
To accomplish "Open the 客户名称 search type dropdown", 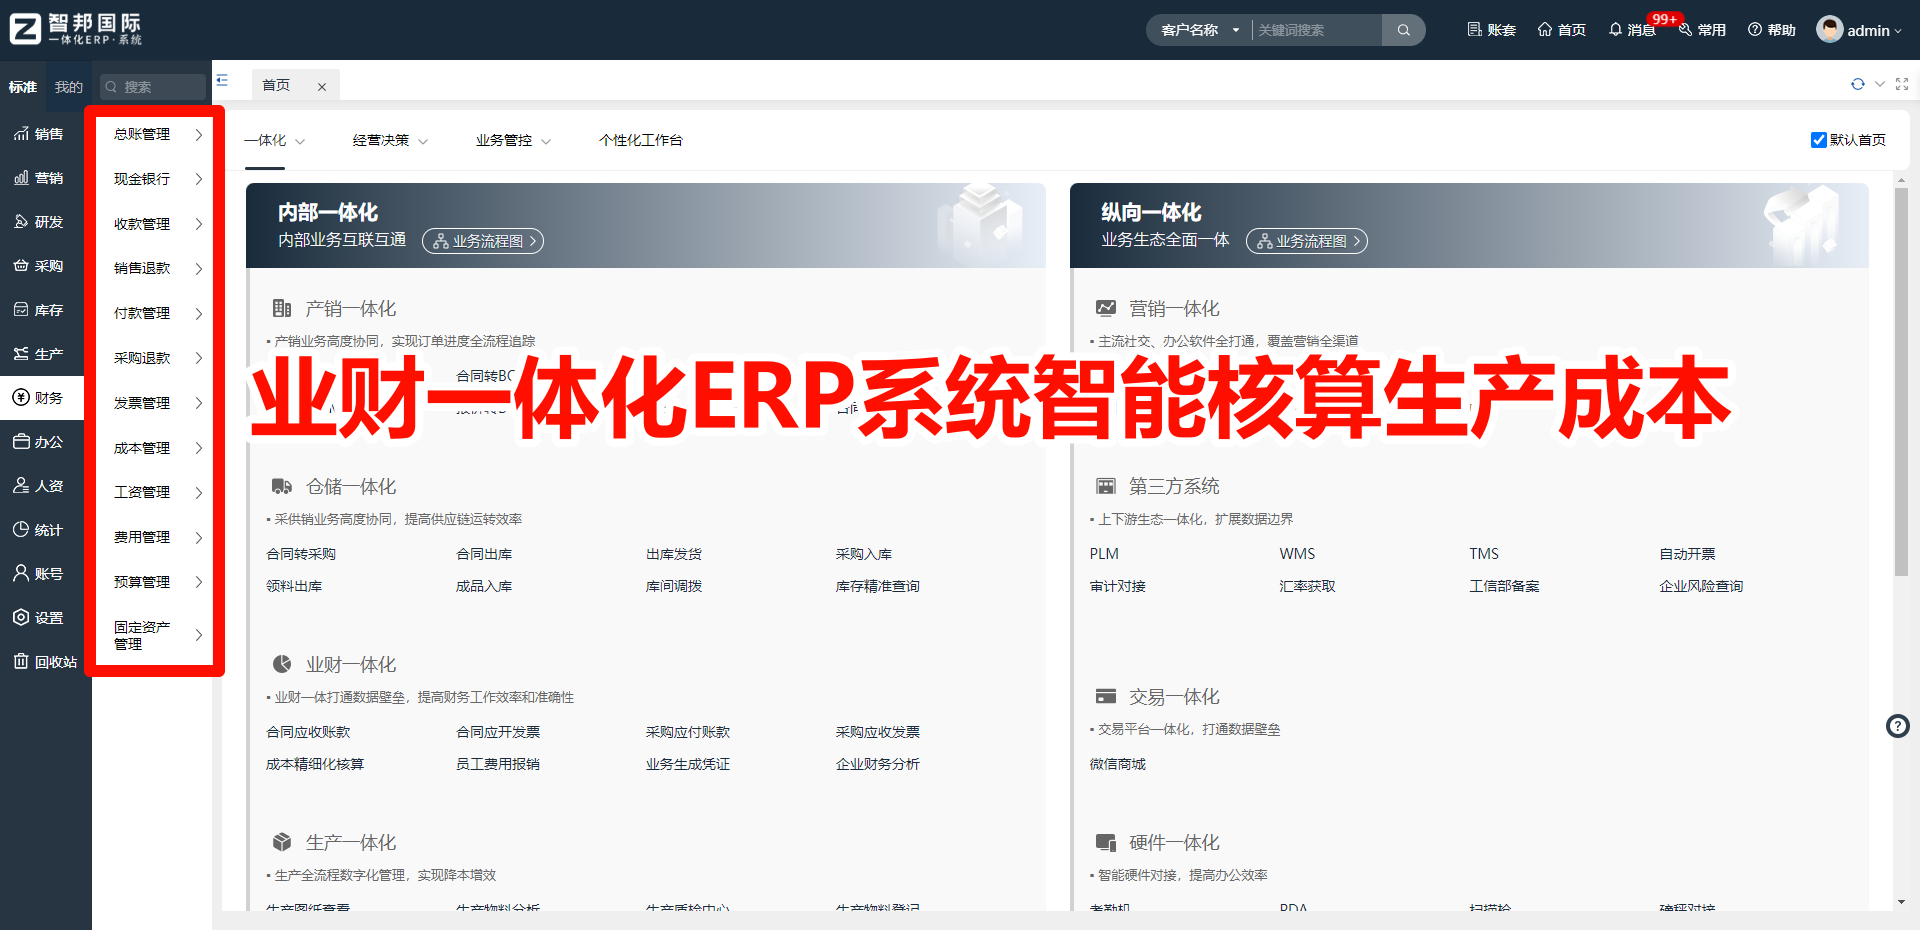I will coord(1200,30).
